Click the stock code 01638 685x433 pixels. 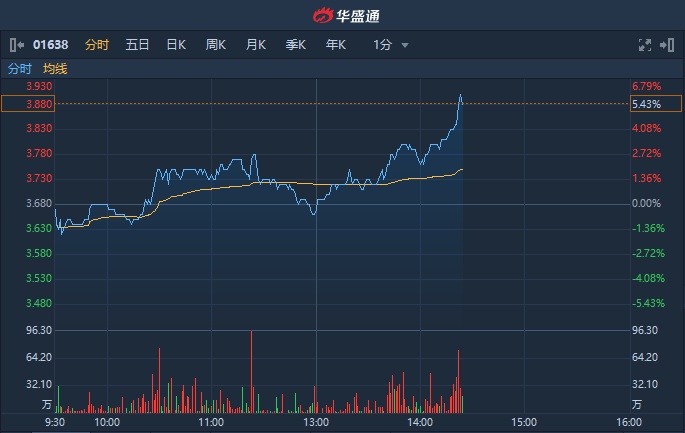[x=50, y=45]
